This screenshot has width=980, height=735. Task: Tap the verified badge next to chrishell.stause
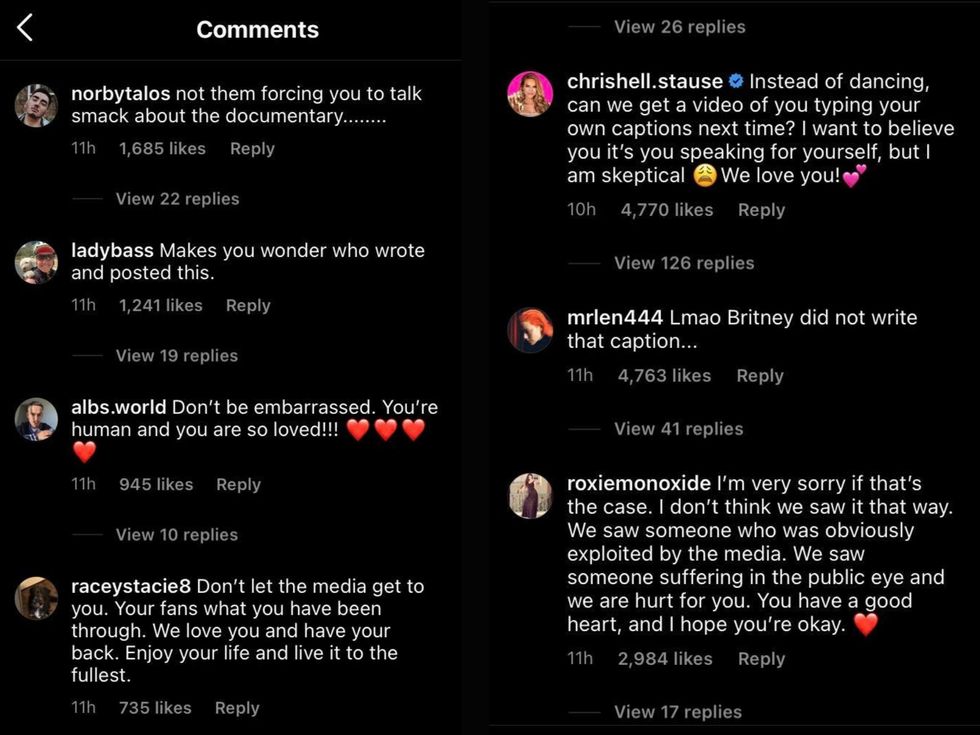[735, 81]
